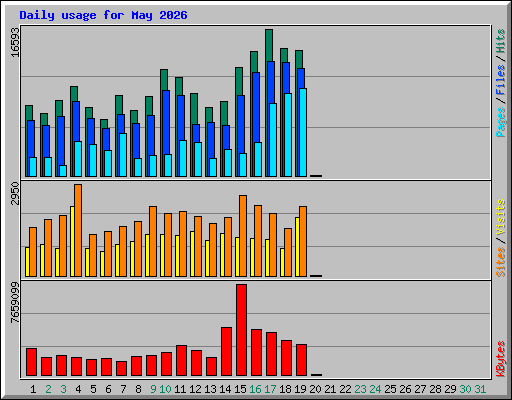Click the blue files bar for day 10
512x400 pixels.
[x=166, y=122]
